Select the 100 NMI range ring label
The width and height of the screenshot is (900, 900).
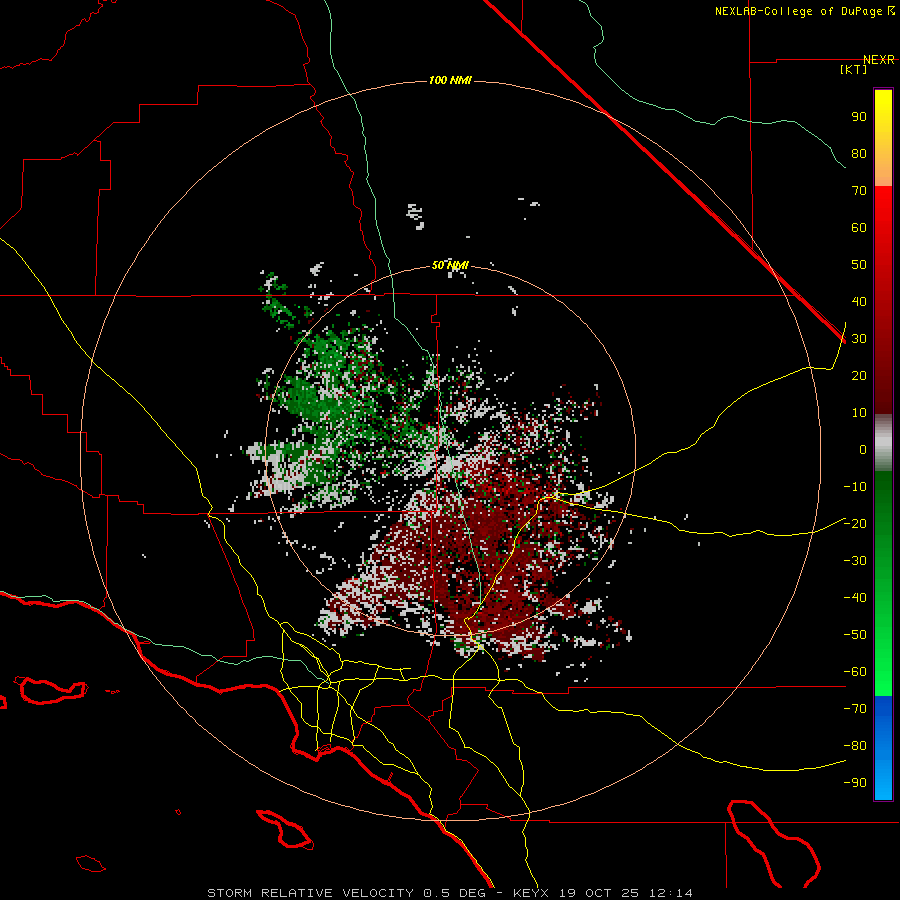450,80
